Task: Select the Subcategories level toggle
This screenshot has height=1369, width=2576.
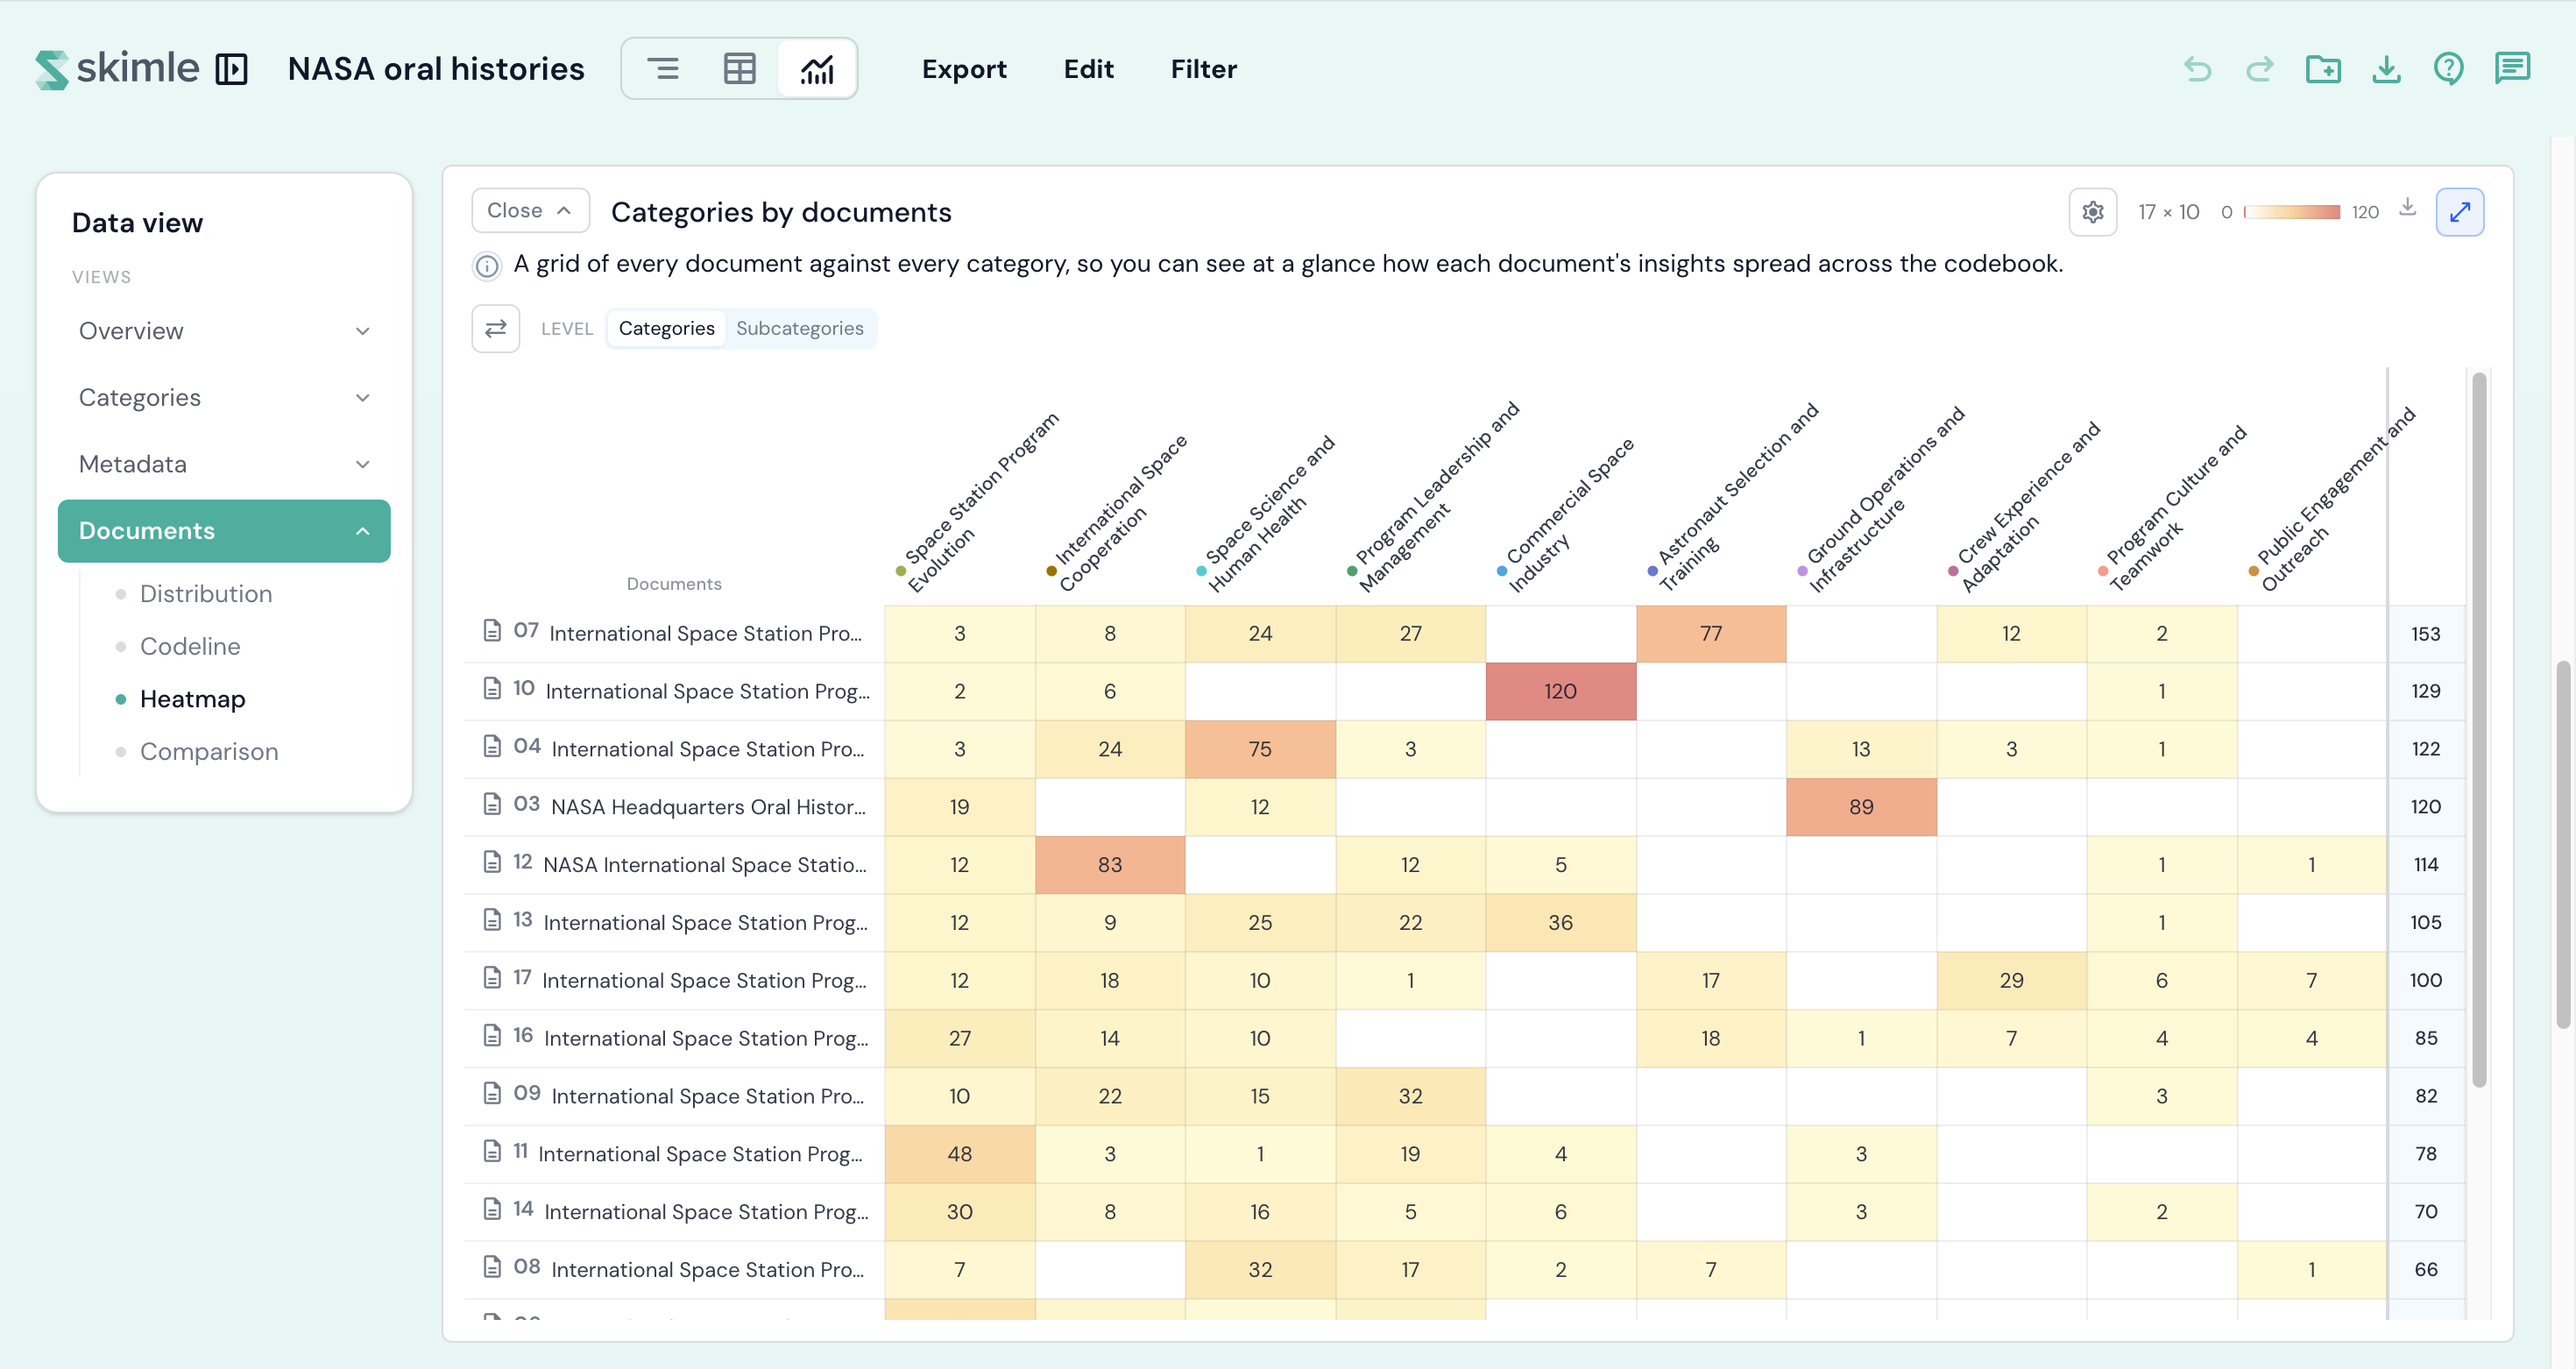Action: pos(800,329)
